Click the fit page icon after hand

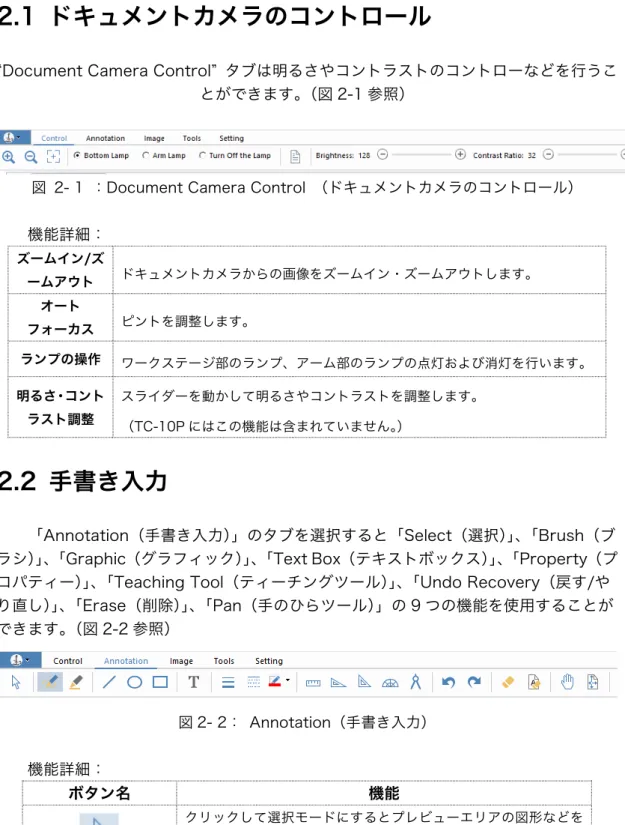[x=592, y=682]
